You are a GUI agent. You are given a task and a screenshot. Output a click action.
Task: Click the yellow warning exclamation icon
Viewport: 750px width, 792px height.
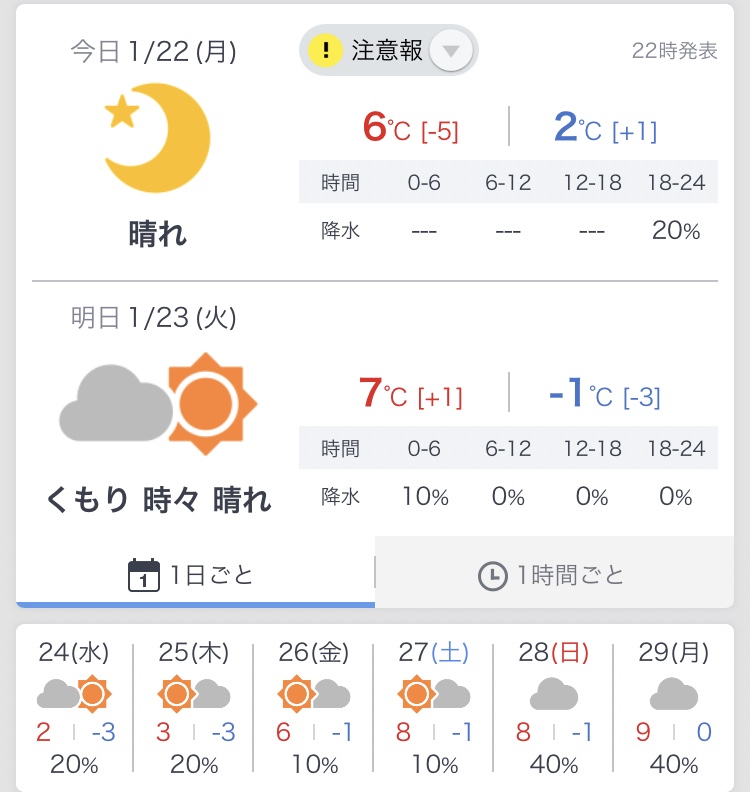[x=325, y=50]
